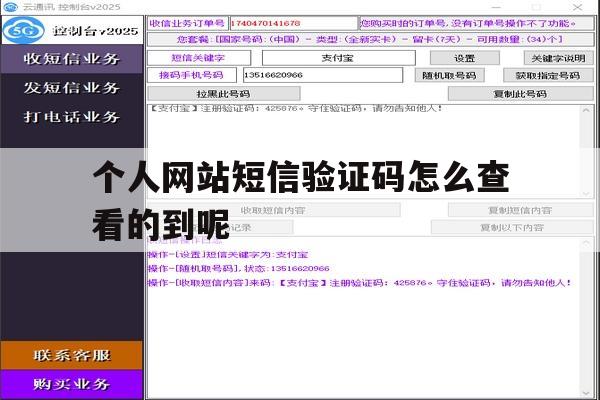This screenshot has height=400, width=600.
Task: Click the package info text 您套餐
Action: (x=370, y=39)
